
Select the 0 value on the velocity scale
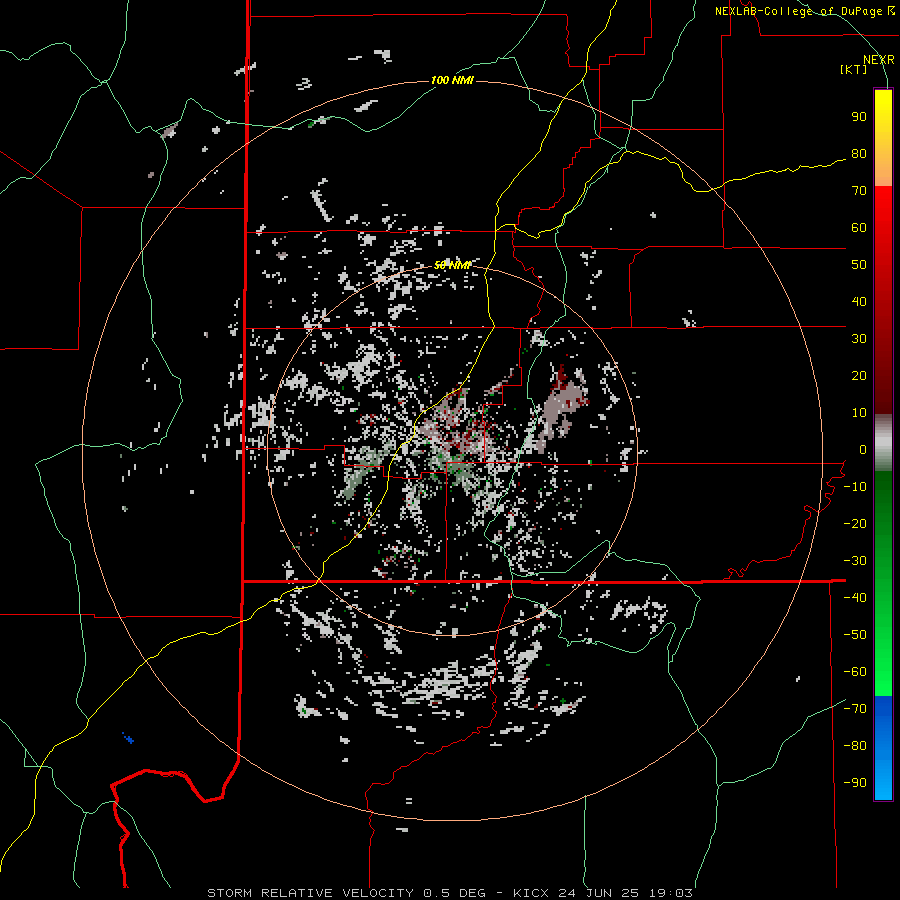click(863, 450)
